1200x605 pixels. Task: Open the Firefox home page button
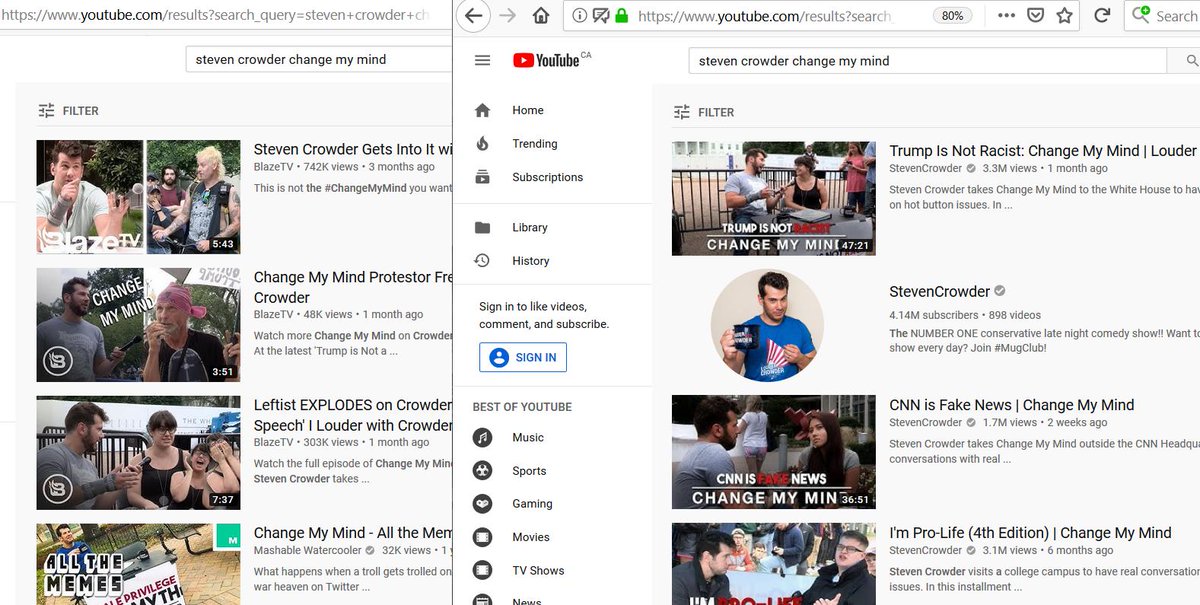pos(541,16)
